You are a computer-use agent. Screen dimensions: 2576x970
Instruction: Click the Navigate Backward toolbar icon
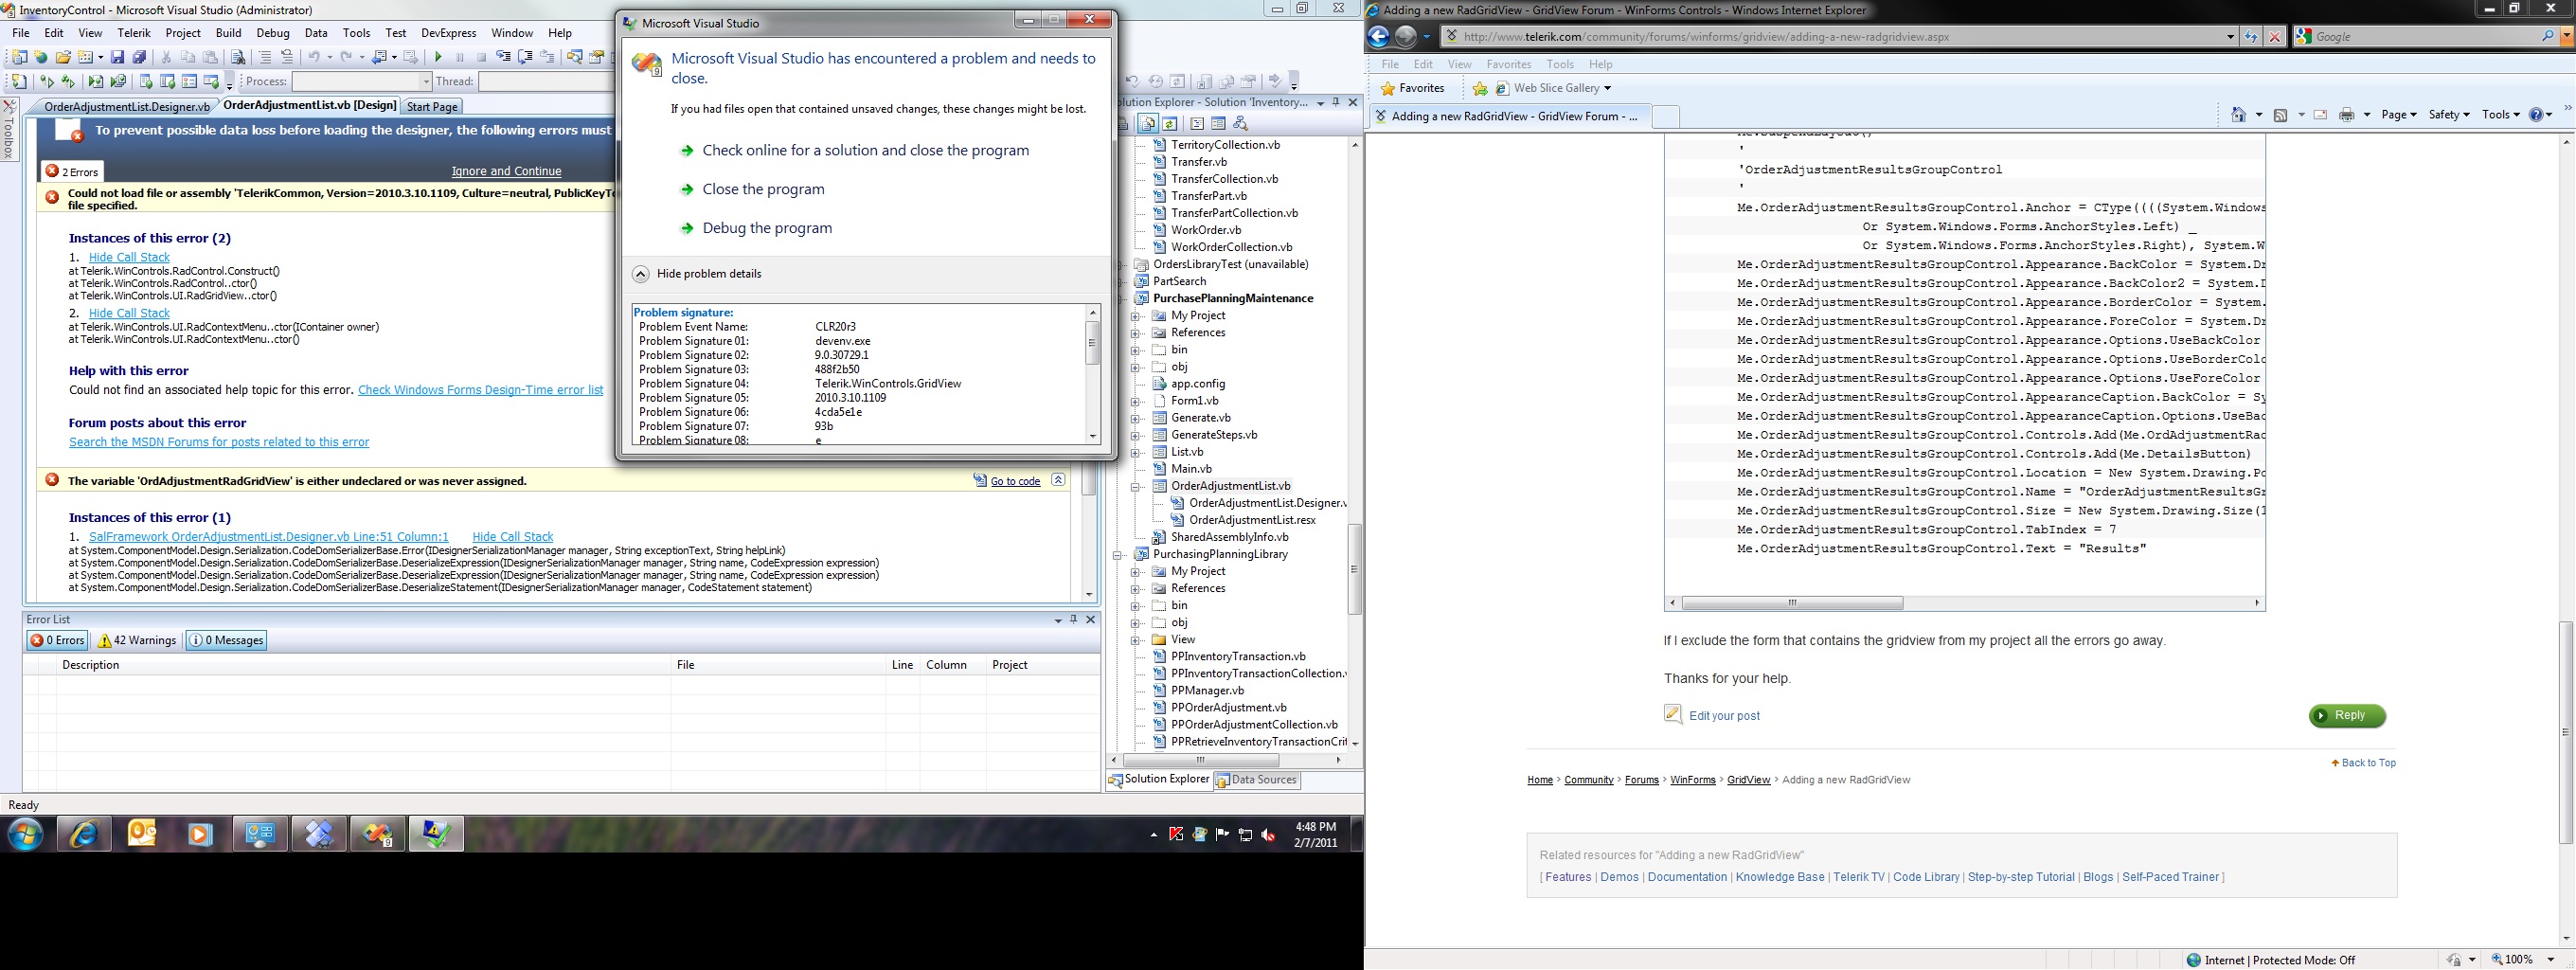coord(381,57)
